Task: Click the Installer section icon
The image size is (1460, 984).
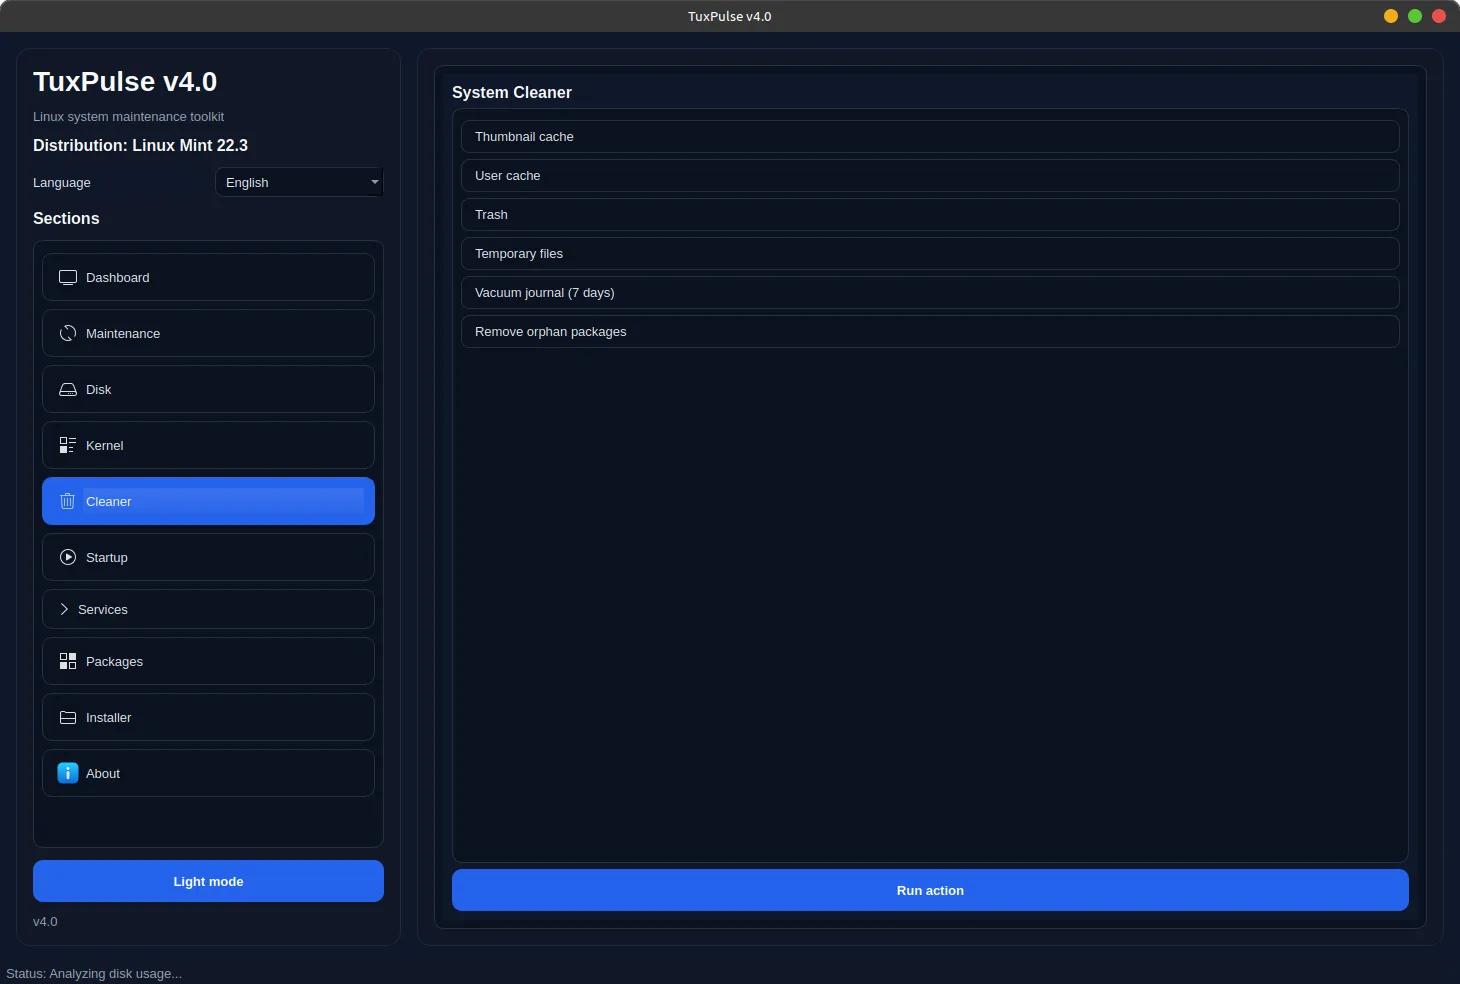Action: point(68,718)
